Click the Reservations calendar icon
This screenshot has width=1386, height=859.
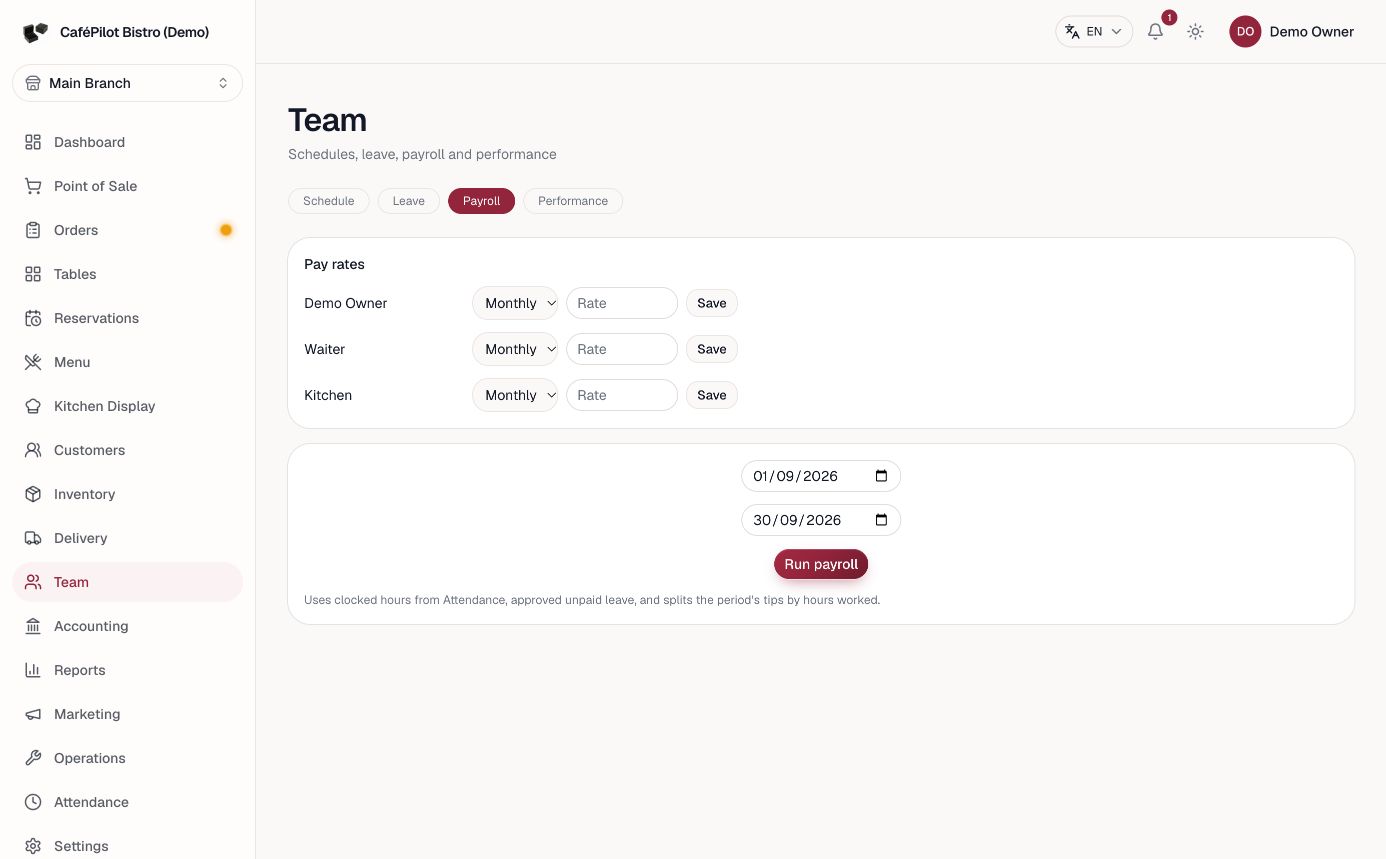[x=33, y=318]
